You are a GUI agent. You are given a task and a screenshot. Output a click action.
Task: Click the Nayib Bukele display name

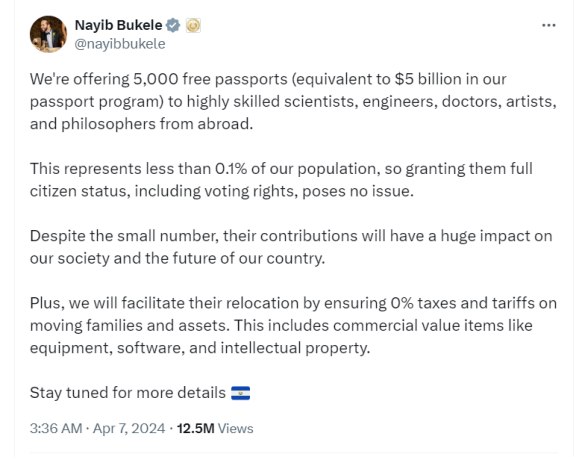click(x=118, y=25)
